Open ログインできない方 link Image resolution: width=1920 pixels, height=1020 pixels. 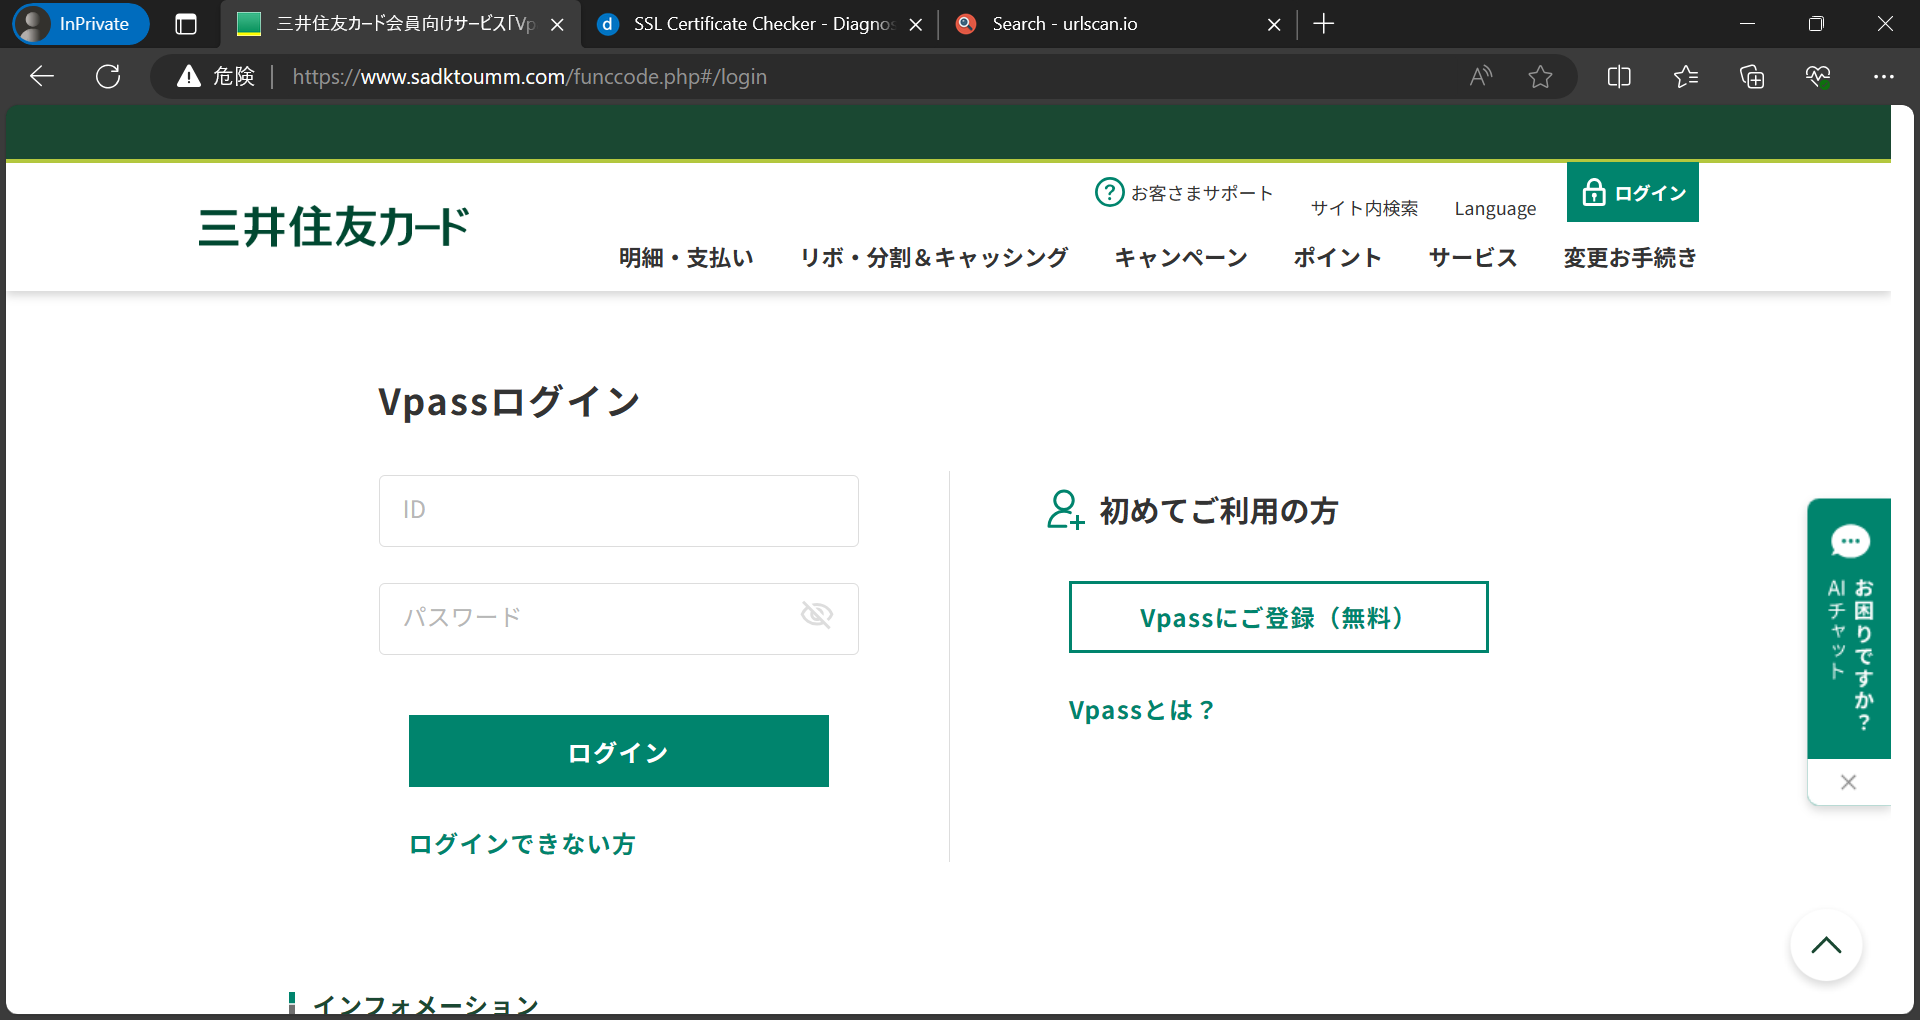tap(522, 844)
